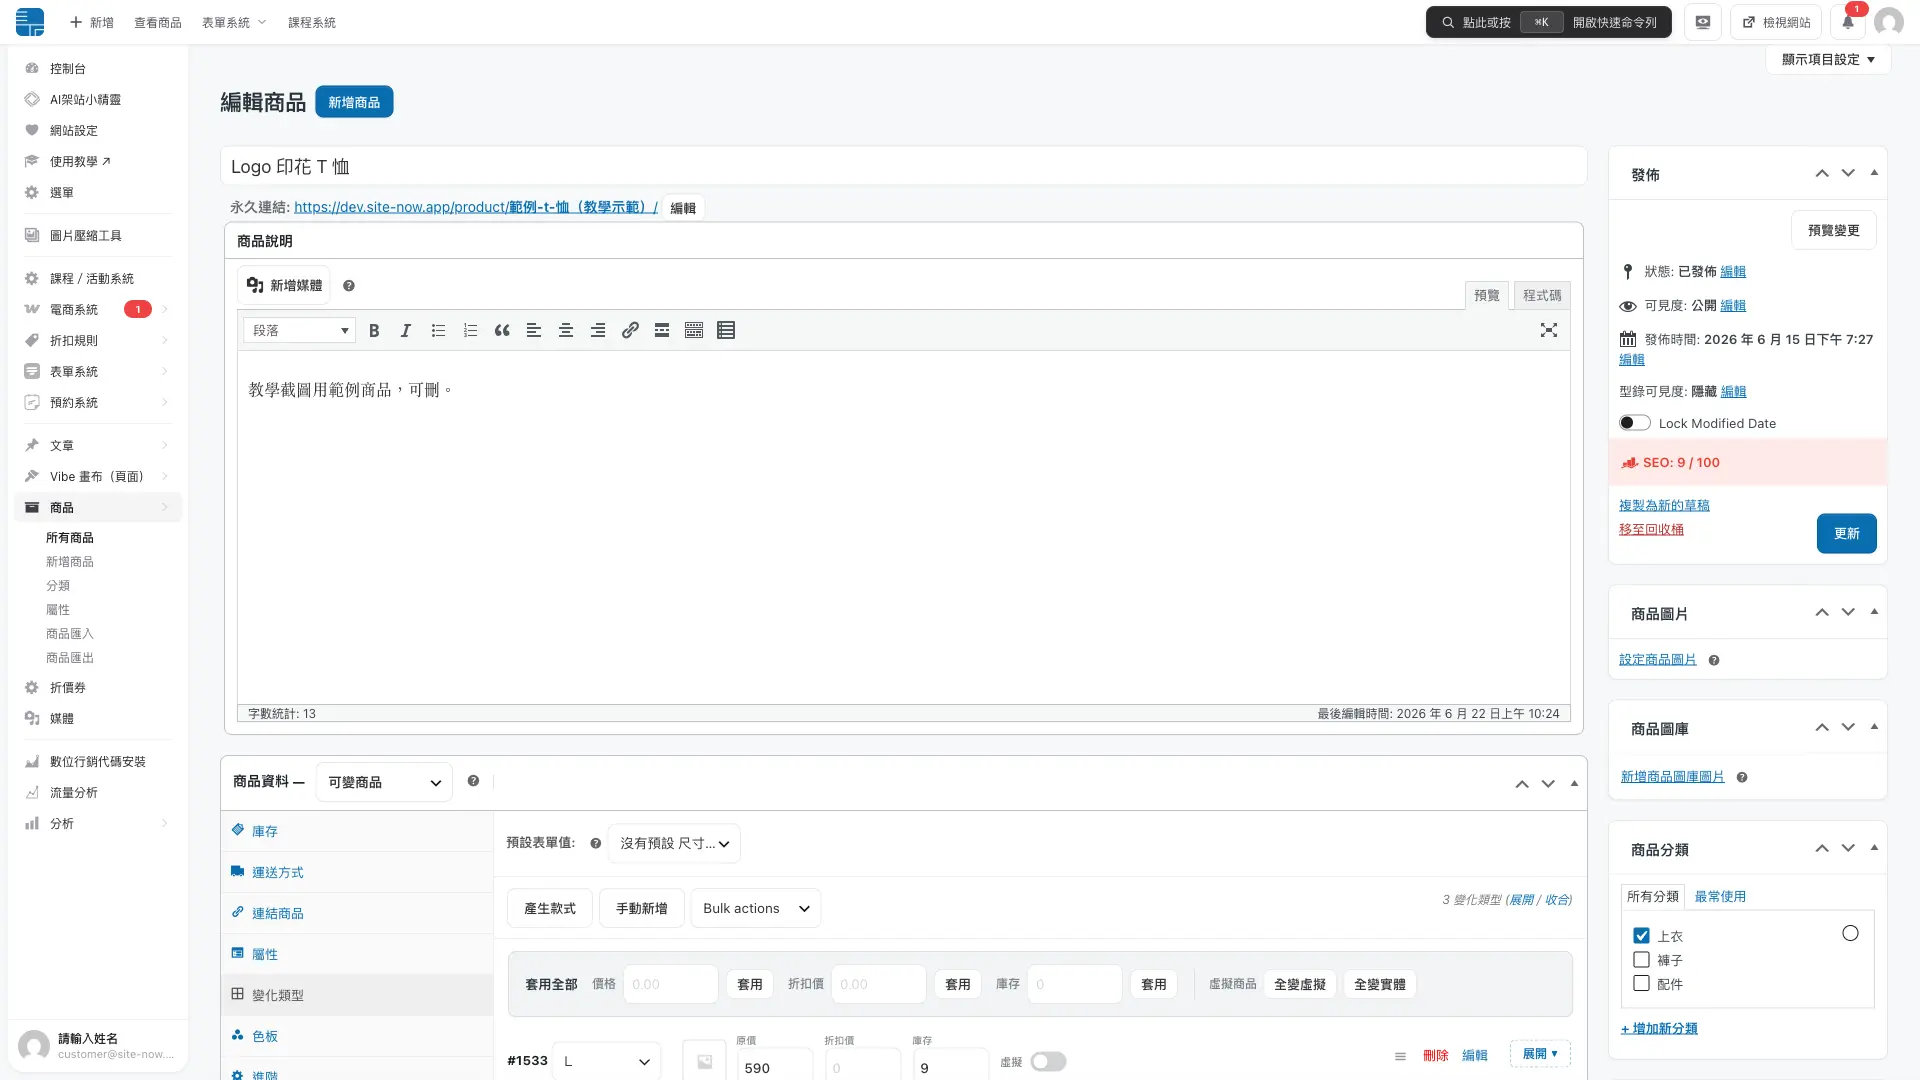The width and height of the screenshot is (1920, 1080).
Task: Align text center in editor
Action: (566, 331)
